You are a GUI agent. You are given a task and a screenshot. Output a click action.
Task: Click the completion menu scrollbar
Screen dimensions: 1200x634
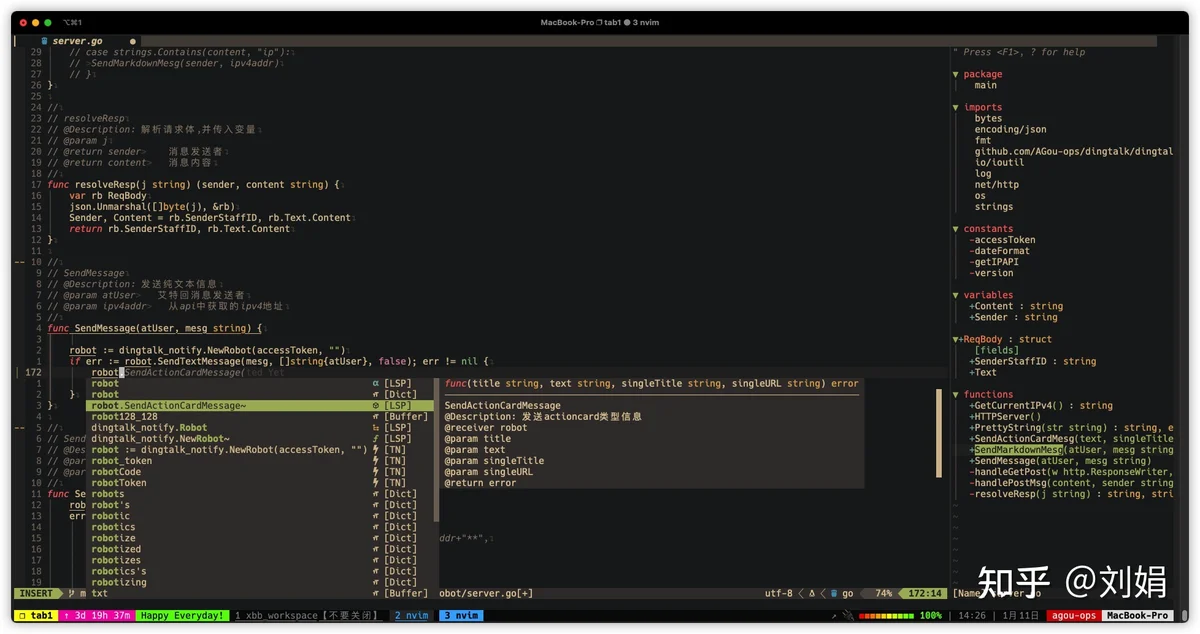[x=437, y=450]
